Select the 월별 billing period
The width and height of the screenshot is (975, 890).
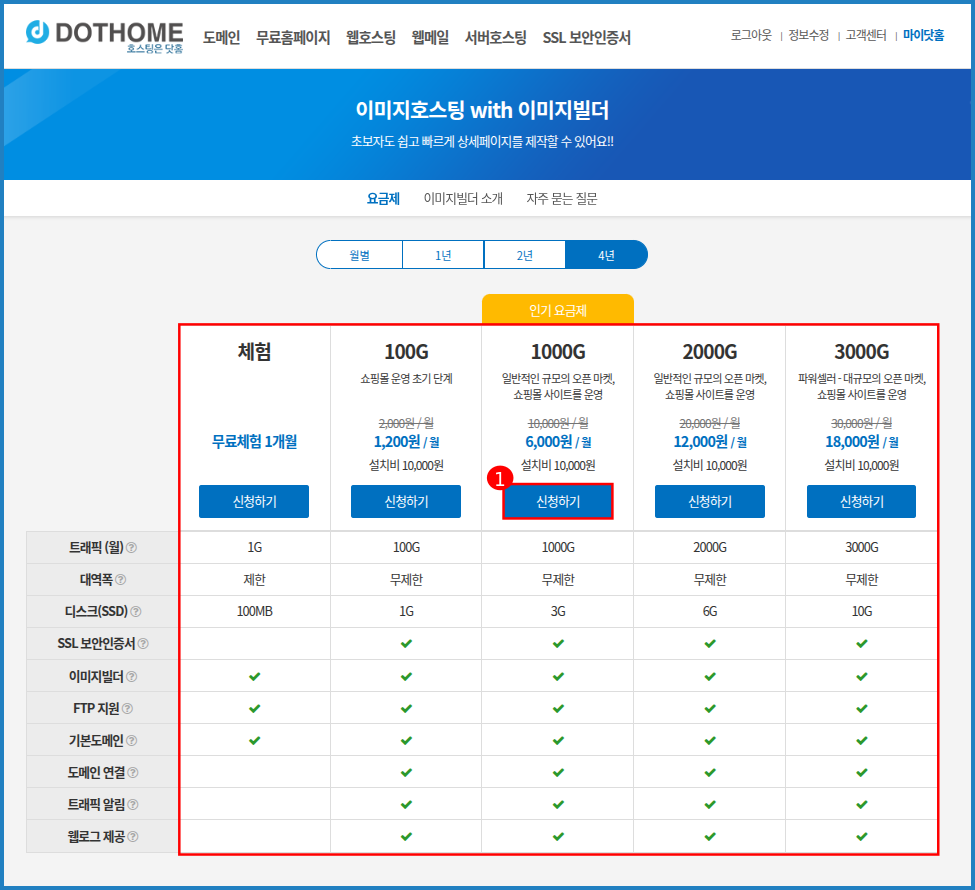tap(360, 255)
